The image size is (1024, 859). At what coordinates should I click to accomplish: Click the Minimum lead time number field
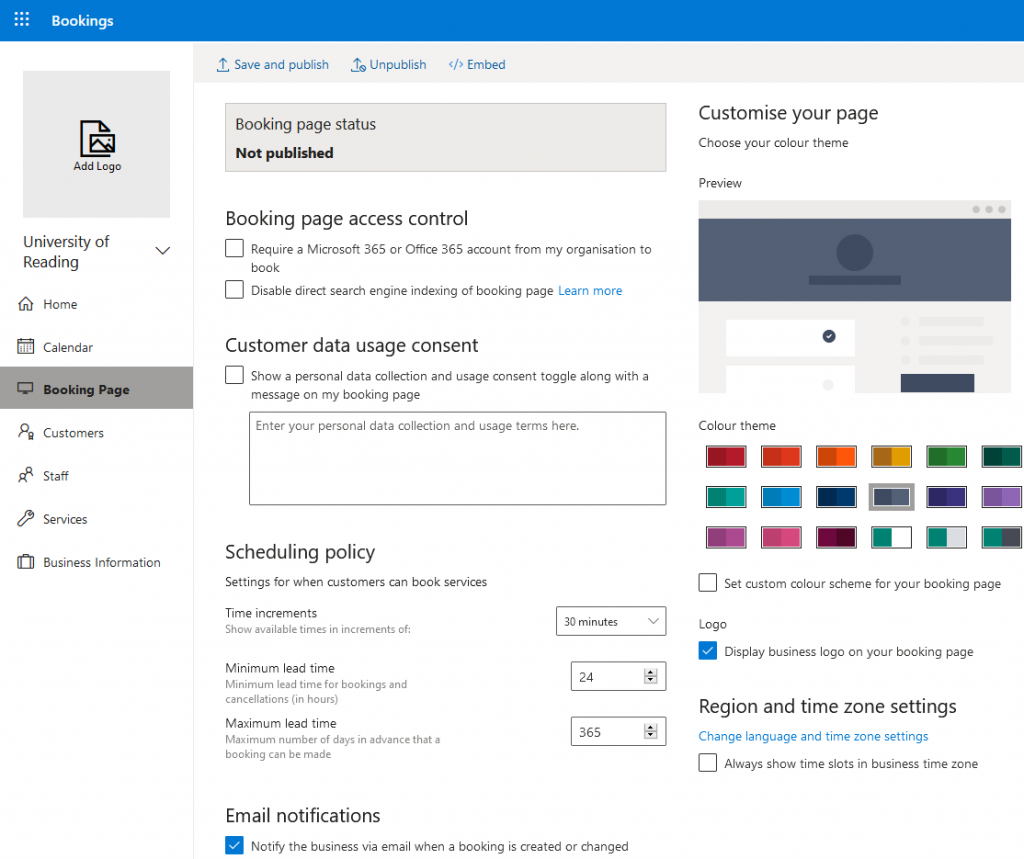click(618, 676)
